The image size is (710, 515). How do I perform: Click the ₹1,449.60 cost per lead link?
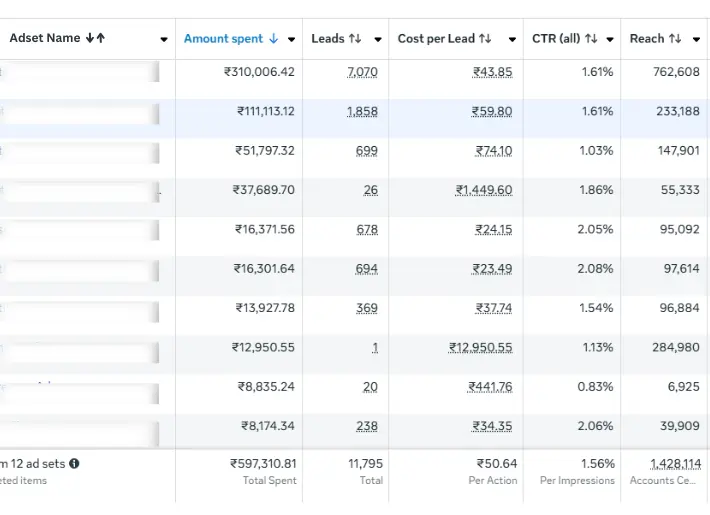coord(484,190)
